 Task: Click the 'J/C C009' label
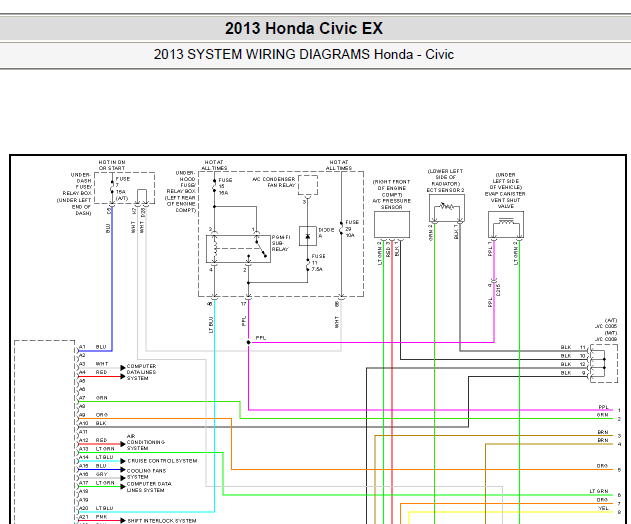(606, 339)
